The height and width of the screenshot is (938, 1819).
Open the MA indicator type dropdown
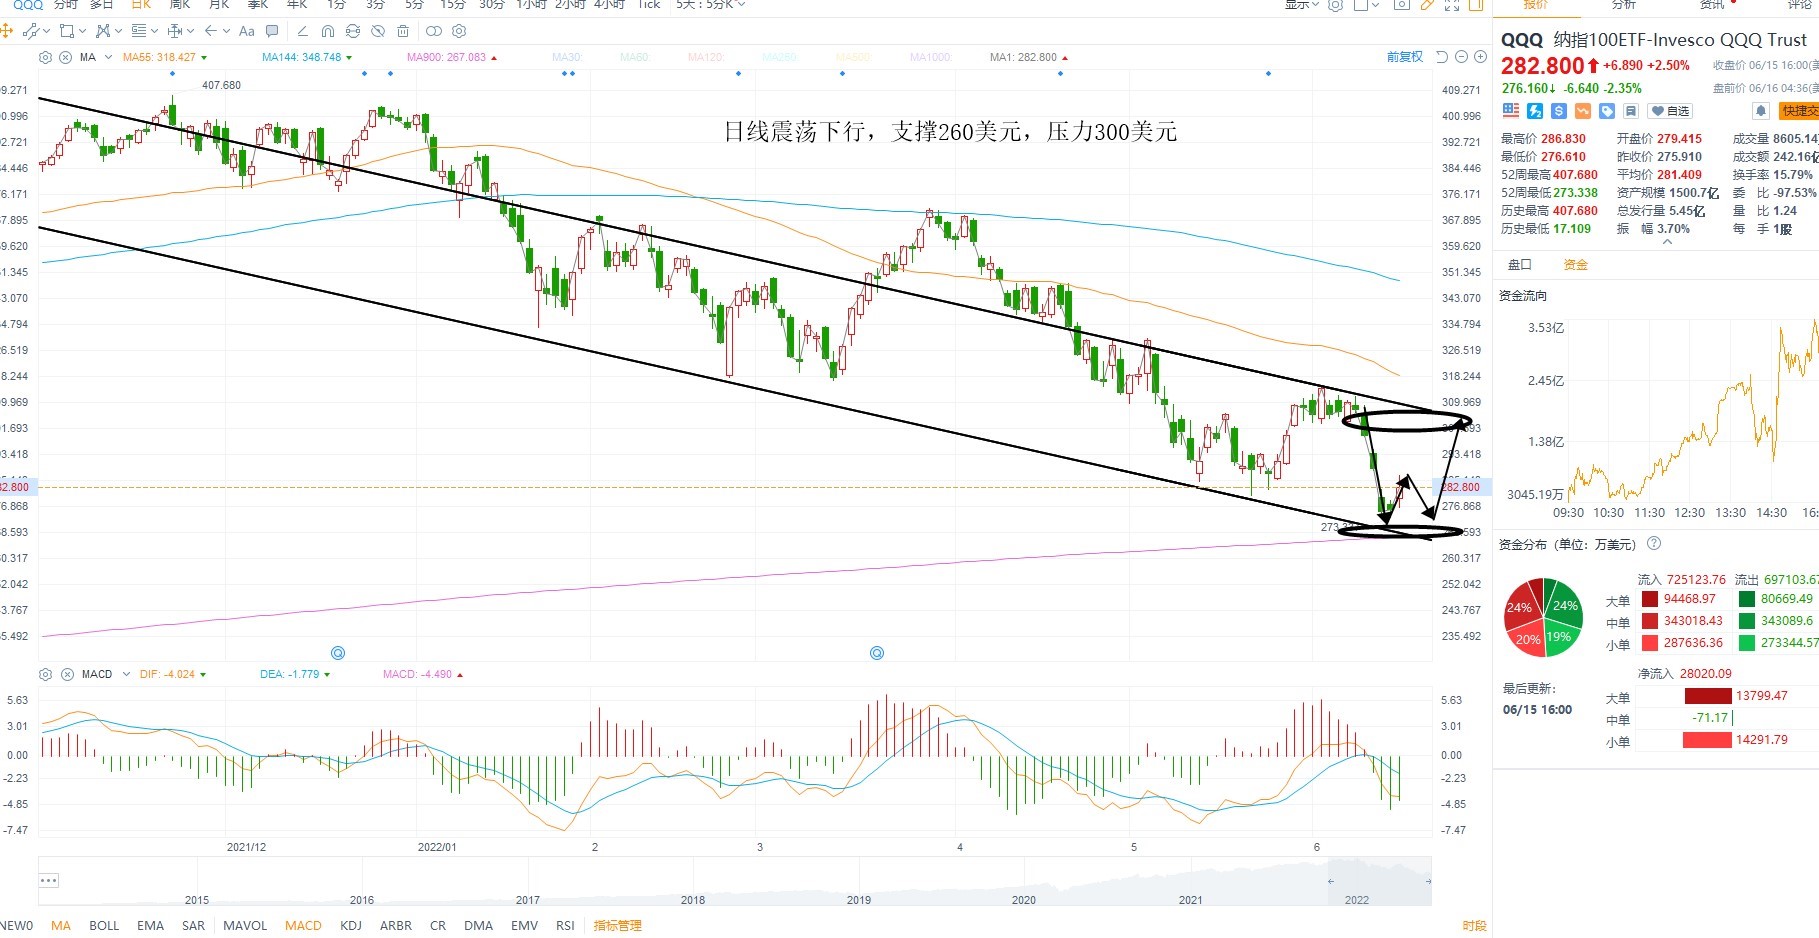tap(108, 57)
